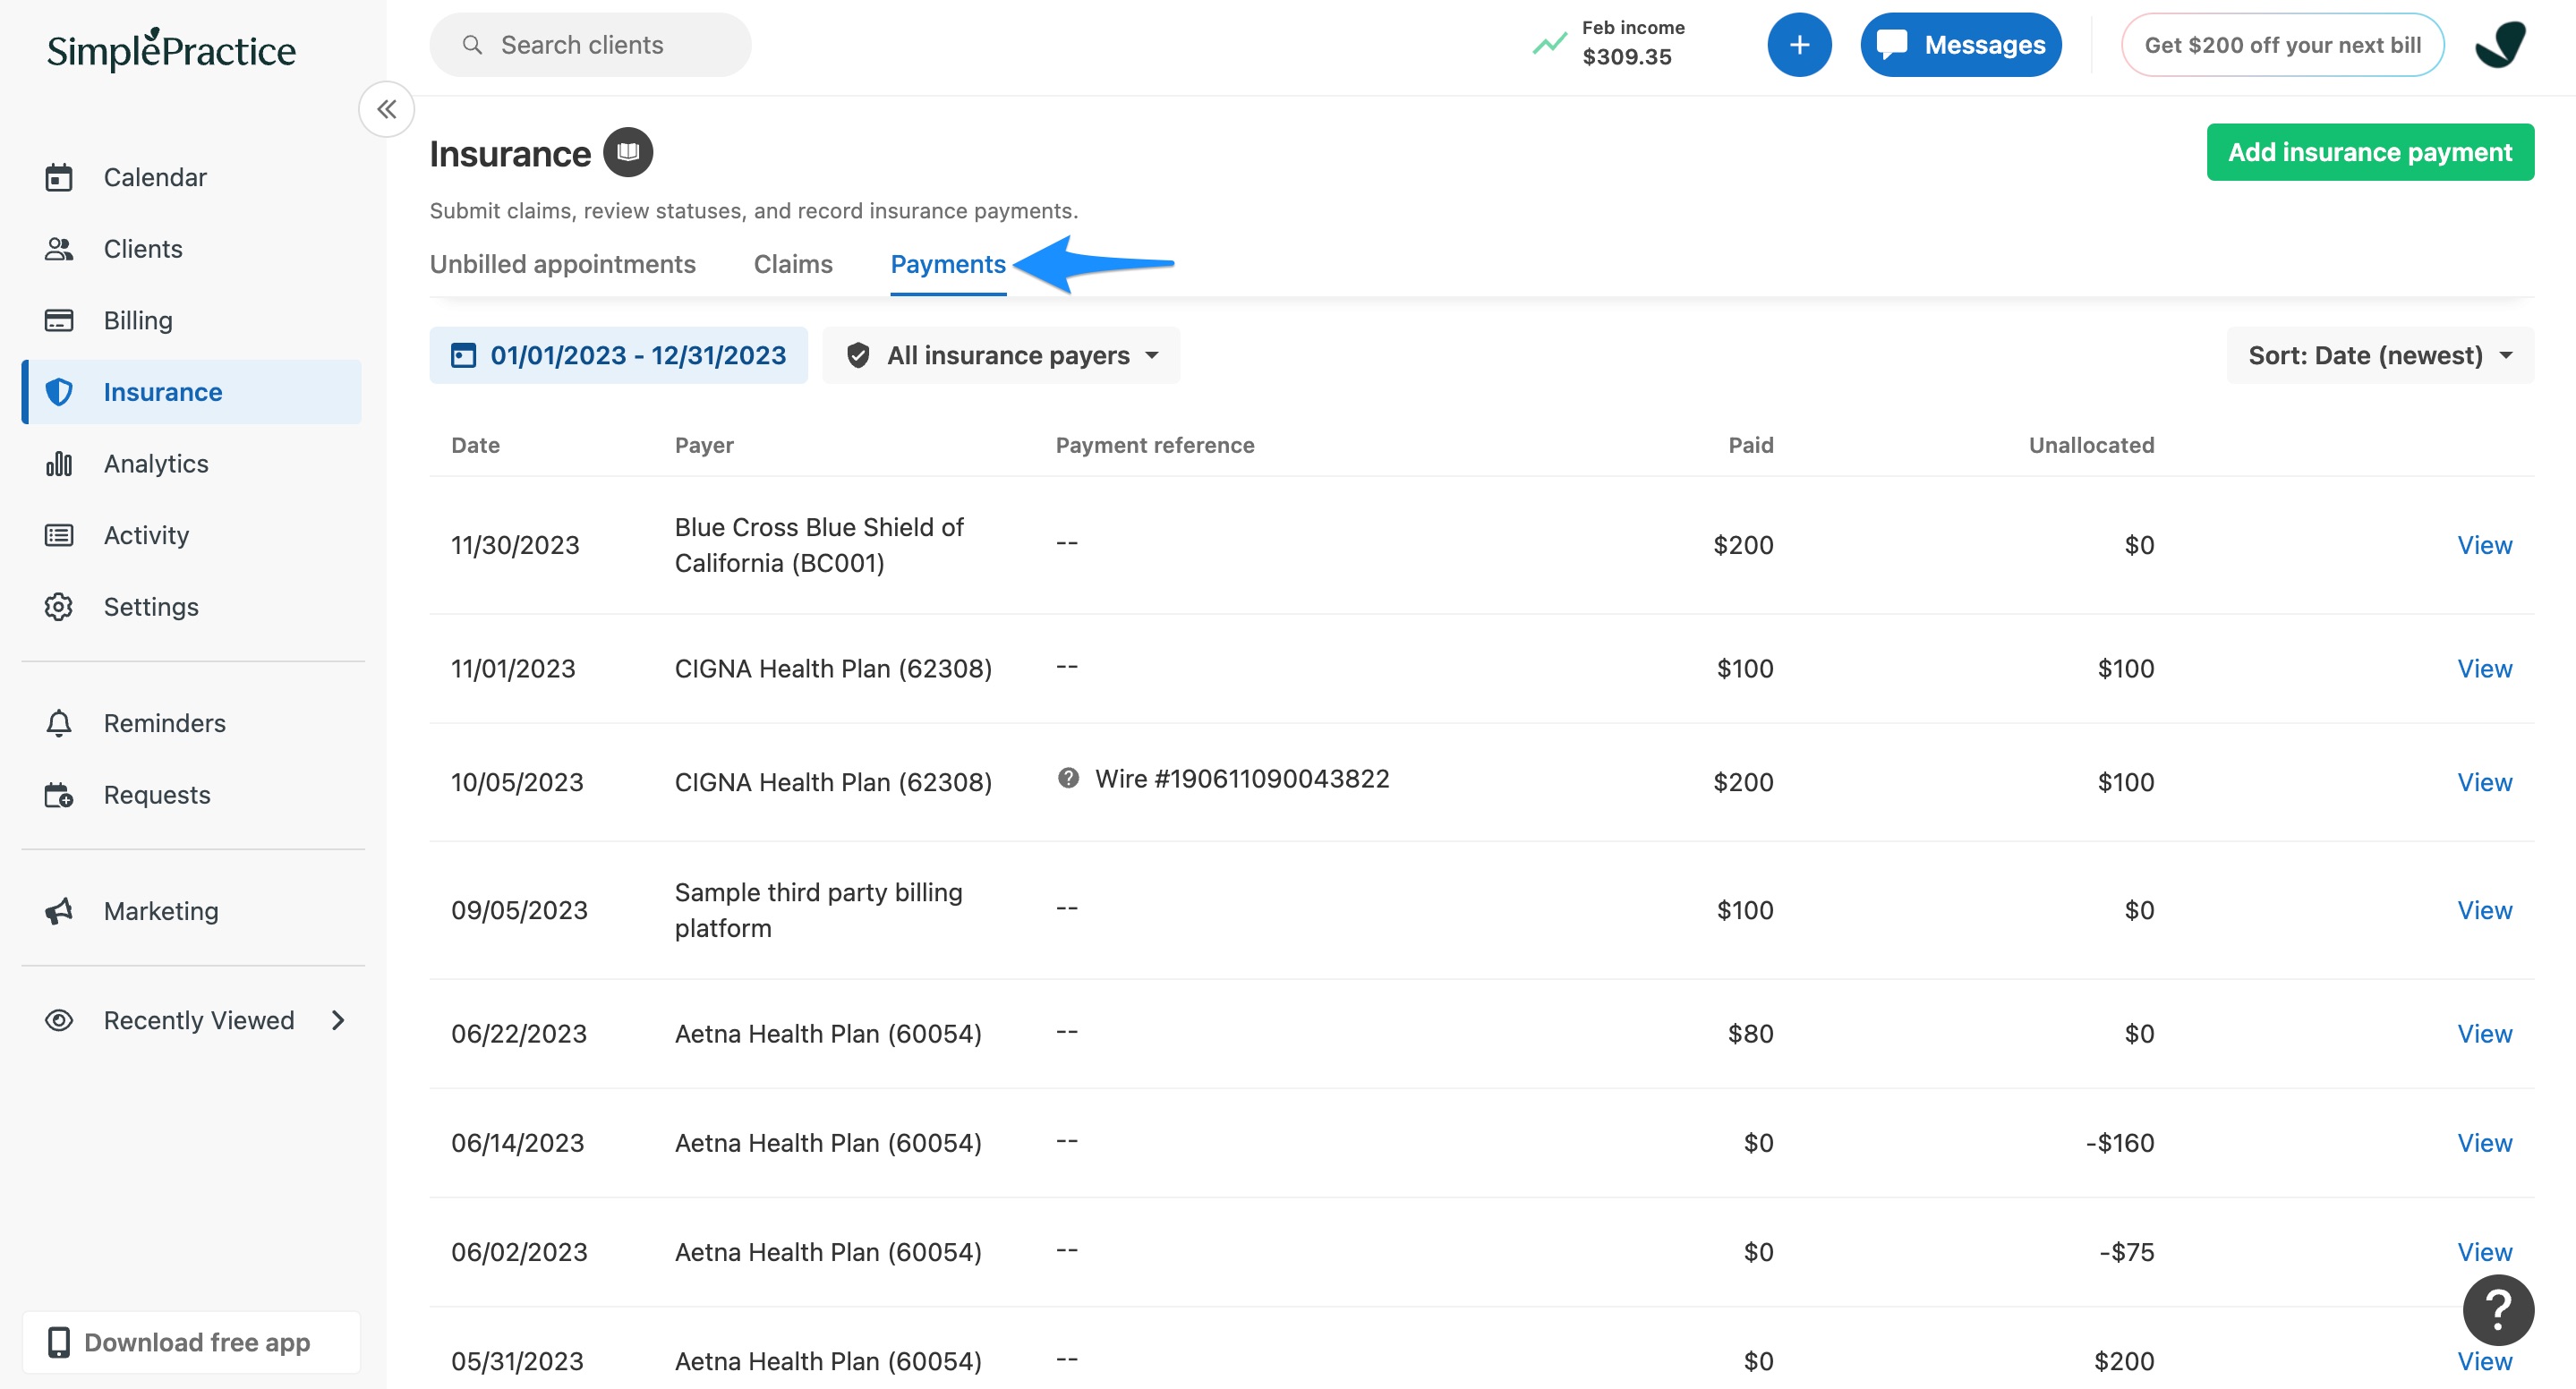Click the Search clients input field
Screen dimensions: 2576x1389
tap(590, 45)
